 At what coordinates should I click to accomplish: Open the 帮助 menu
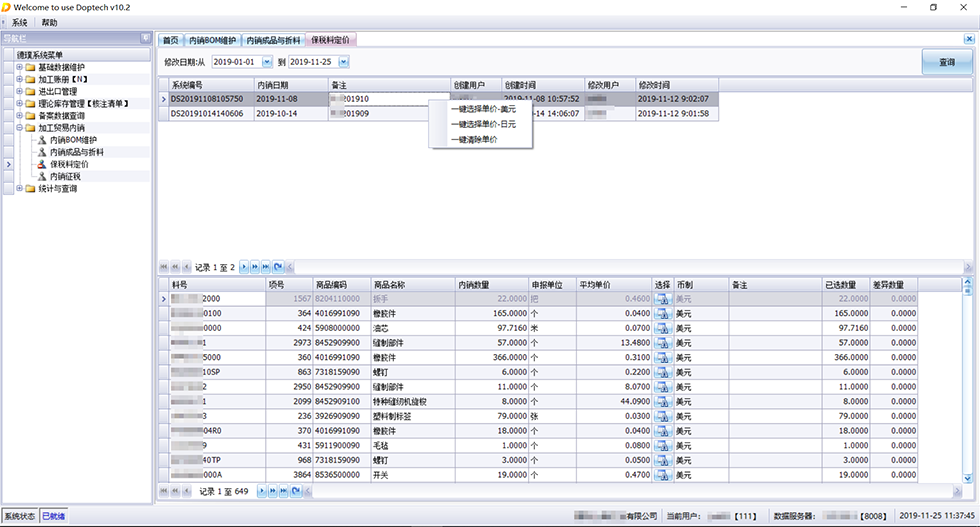50,22
